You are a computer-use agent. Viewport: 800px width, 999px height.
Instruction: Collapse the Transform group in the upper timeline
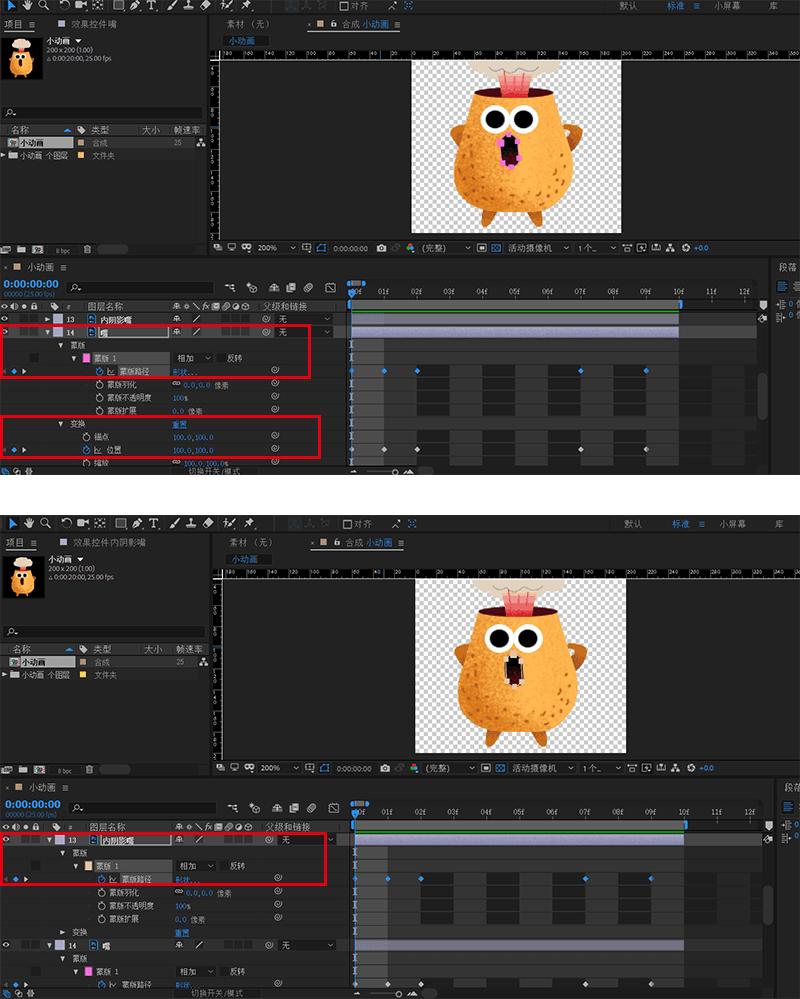tap(60, 424)
